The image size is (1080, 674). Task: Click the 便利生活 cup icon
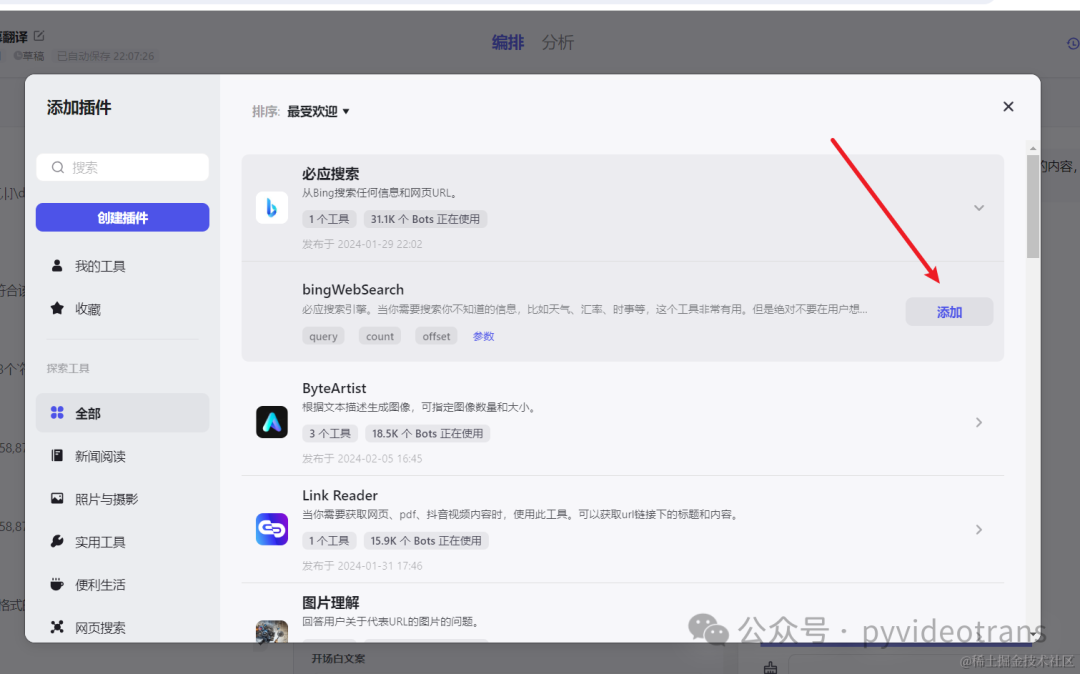coord(57,585)
